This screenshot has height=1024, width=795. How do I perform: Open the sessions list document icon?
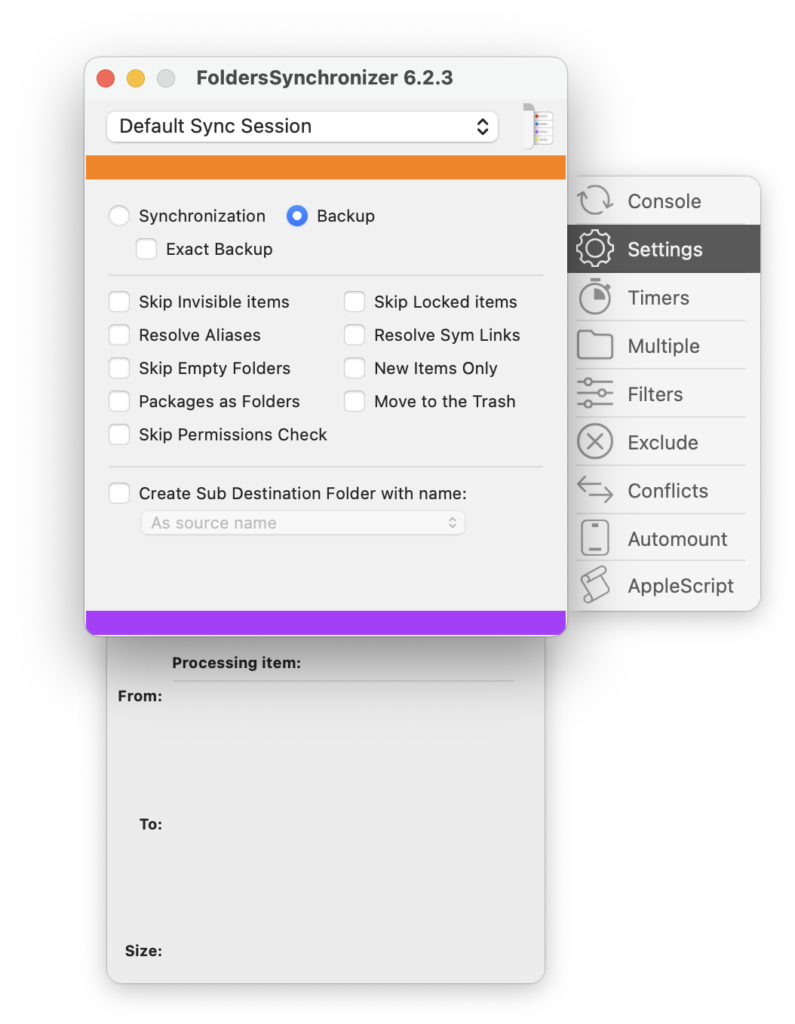(x=538, y=126)
